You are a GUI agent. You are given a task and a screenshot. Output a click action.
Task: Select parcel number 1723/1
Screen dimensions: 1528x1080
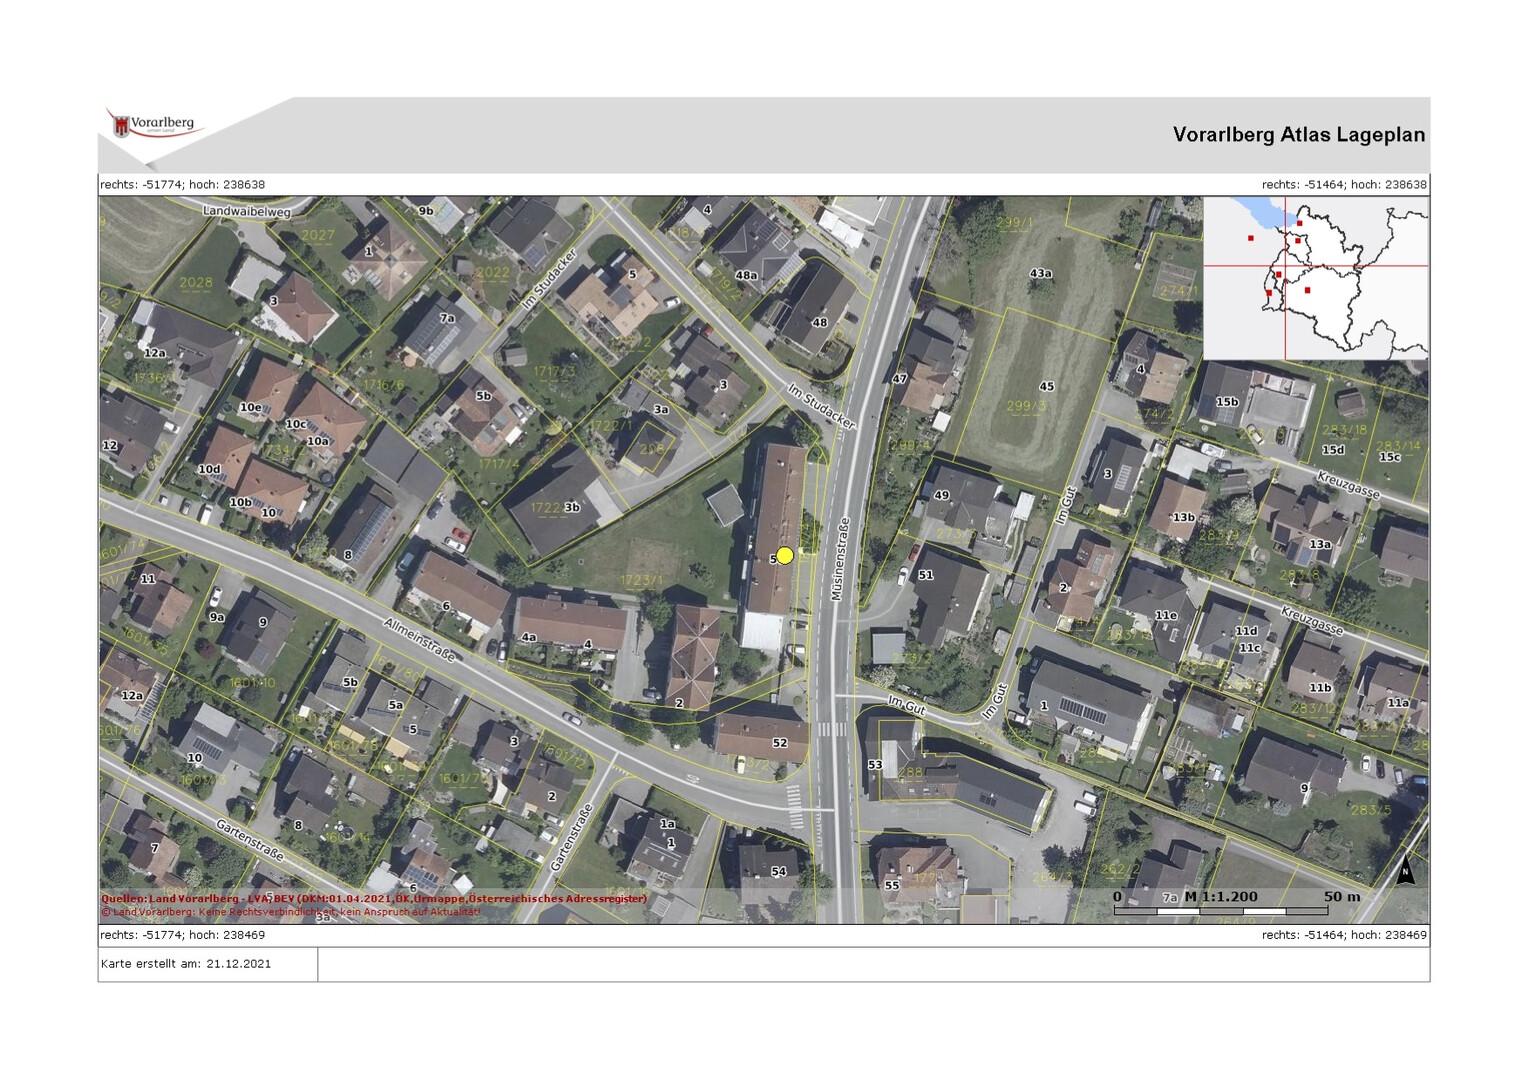tap(641, 580)
